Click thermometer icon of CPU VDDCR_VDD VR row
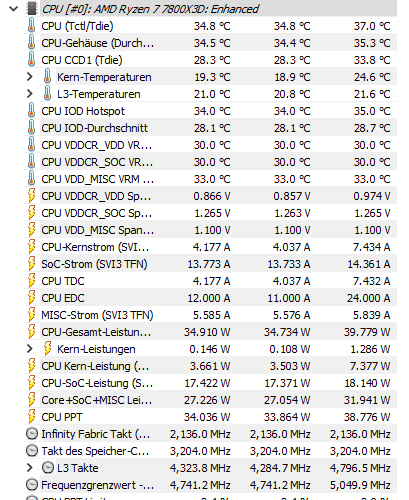Viewport: 409px width, 500px height. (31, 145)
